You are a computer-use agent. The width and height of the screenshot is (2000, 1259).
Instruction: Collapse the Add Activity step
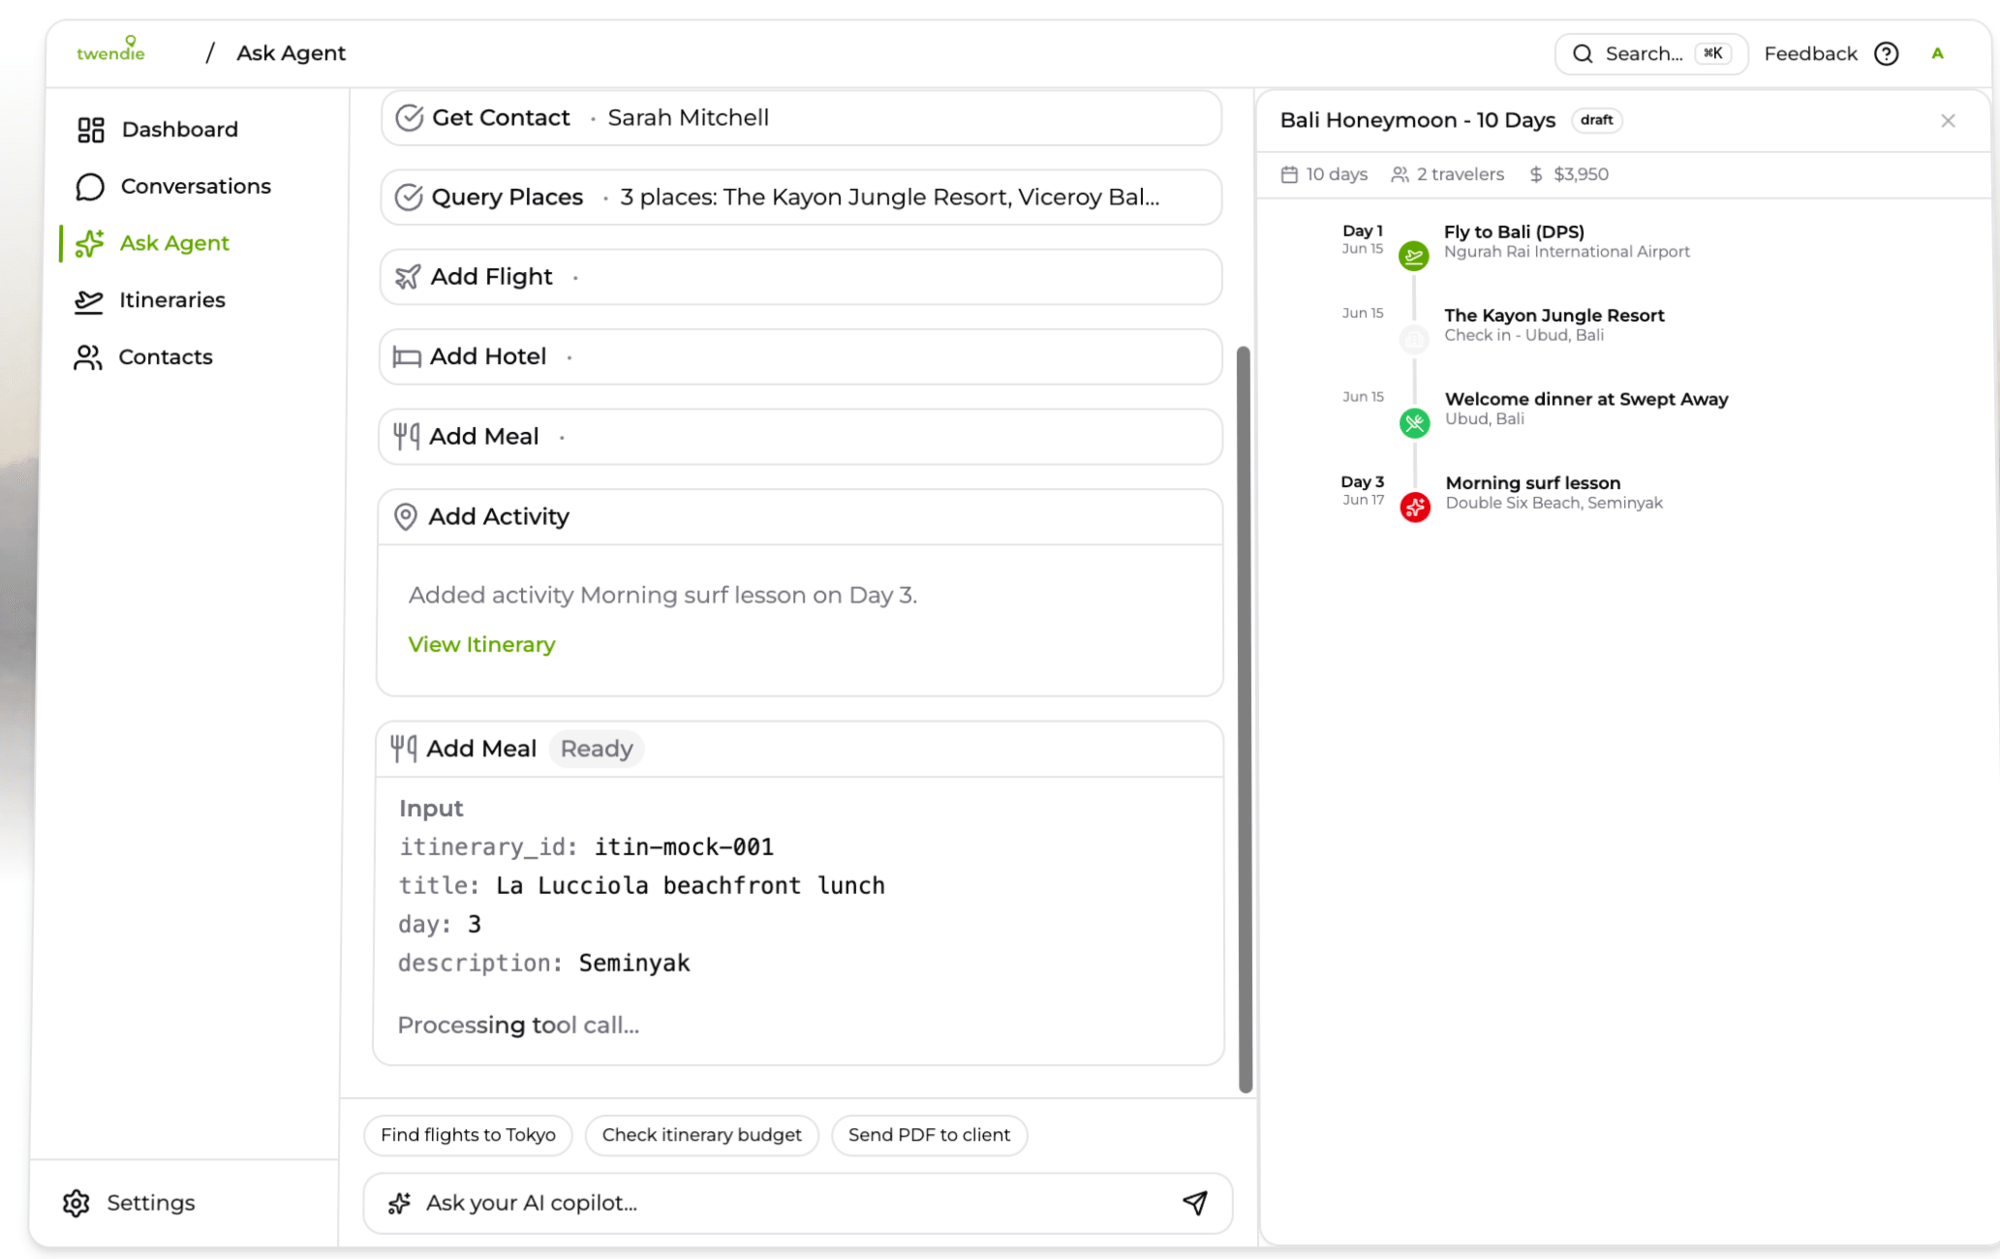click(x=800, y=517)
